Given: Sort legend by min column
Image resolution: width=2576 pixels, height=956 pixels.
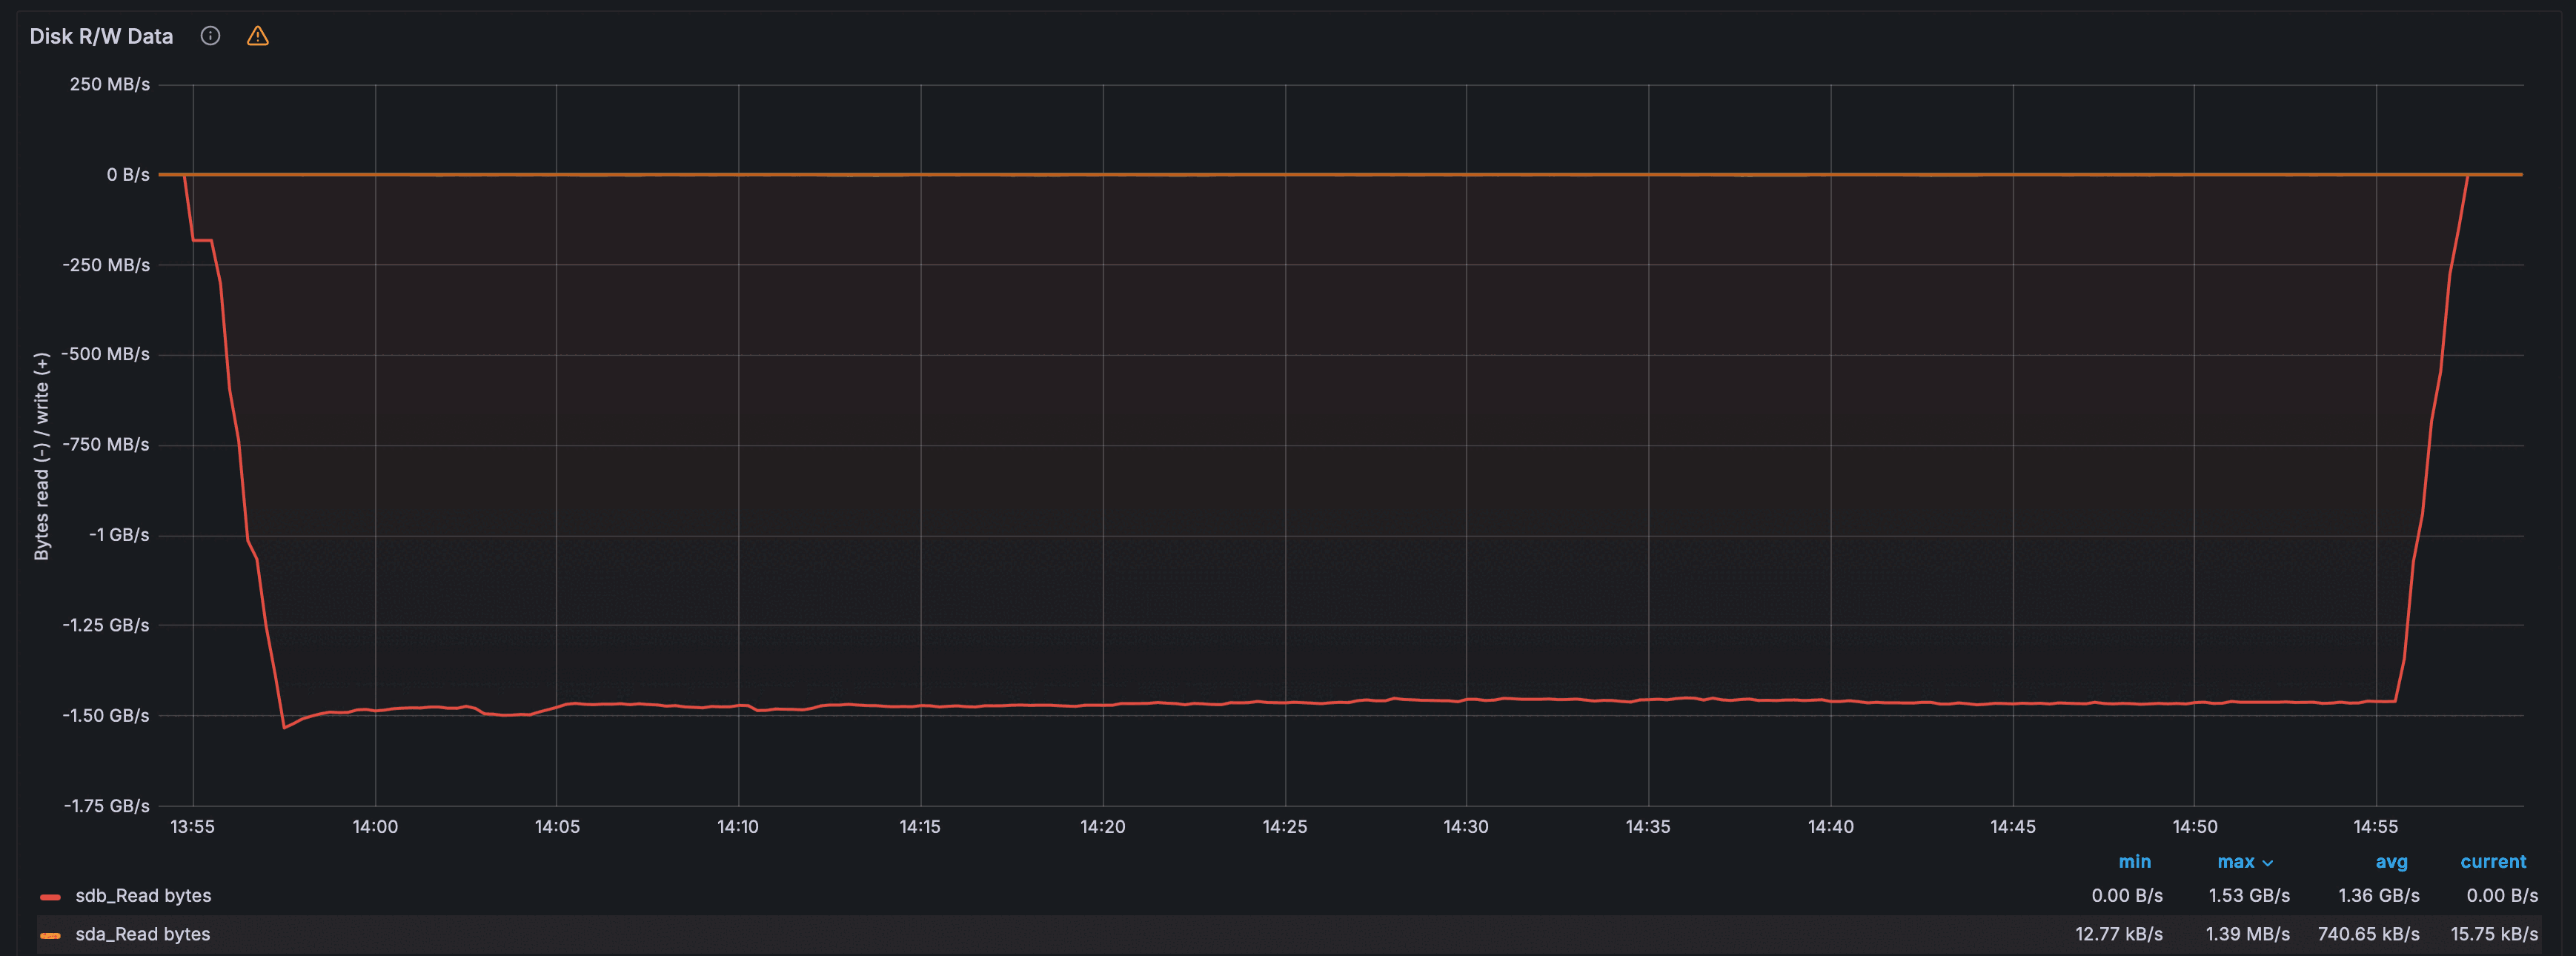Looking at the screenshot, I should (2134, 862).
